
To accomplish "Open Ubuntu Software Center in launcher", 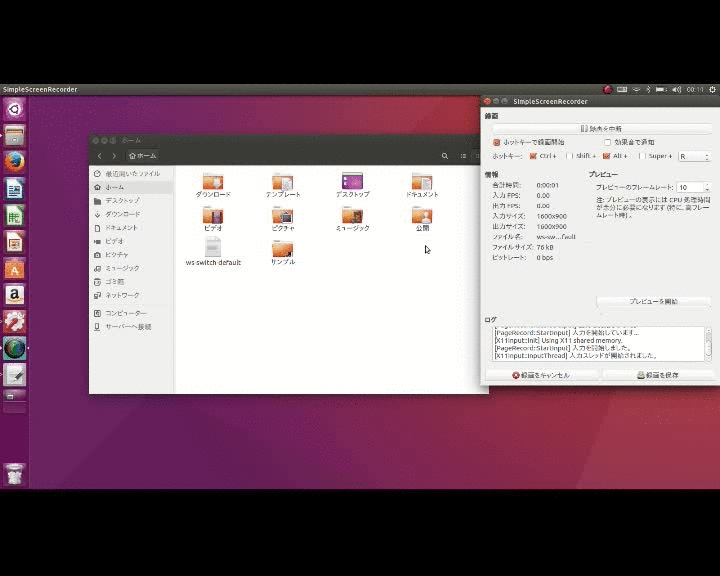I will tap(15, 269).
